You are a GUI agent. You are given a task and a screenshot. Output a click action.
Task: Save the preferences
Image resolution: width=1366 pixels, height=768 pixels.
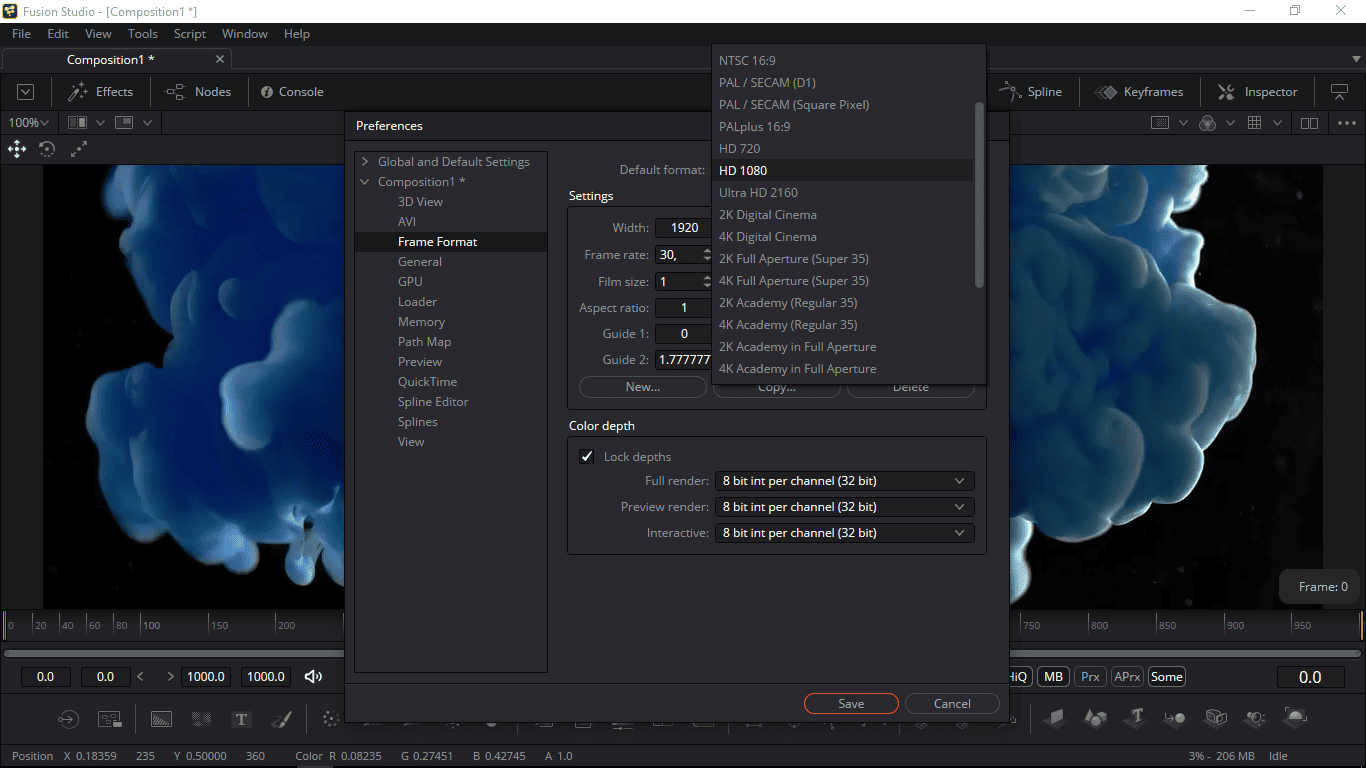coord(851,704)
